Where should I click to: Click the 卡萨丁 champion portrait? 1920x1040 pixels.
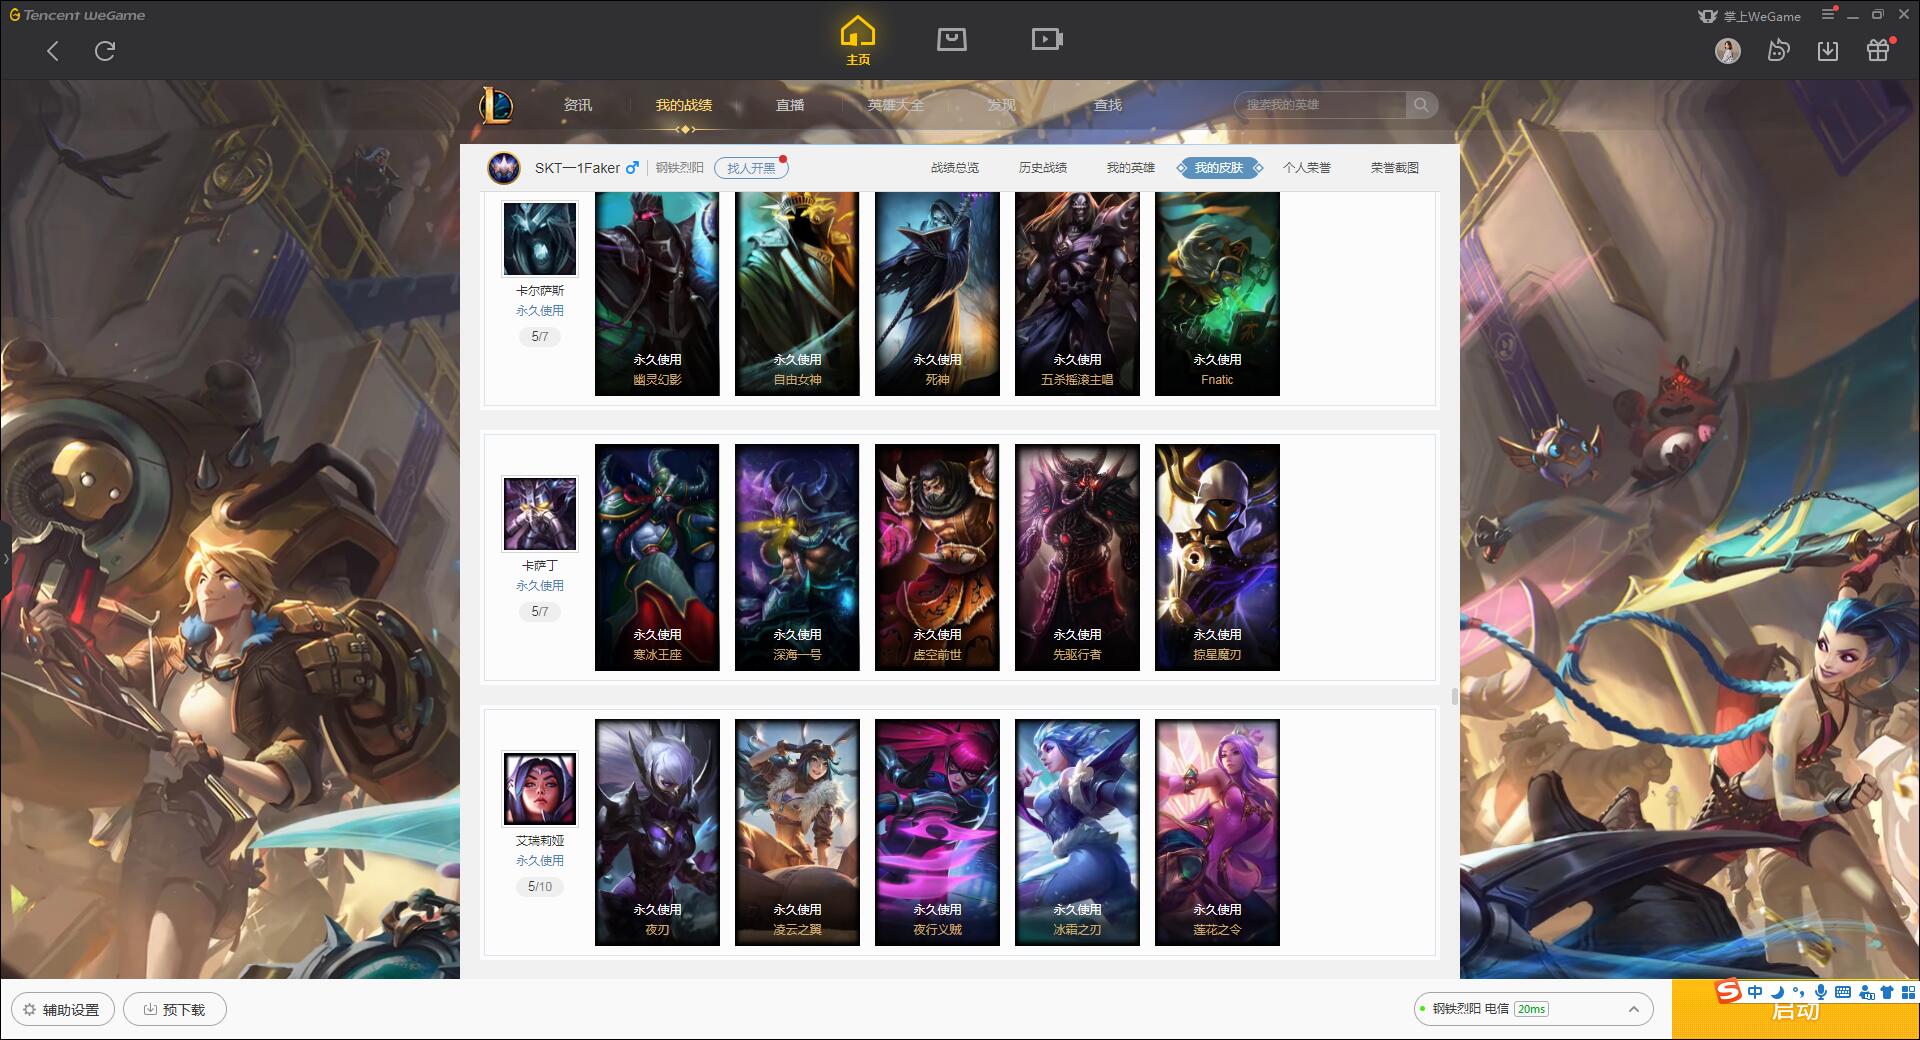[540, 514]
